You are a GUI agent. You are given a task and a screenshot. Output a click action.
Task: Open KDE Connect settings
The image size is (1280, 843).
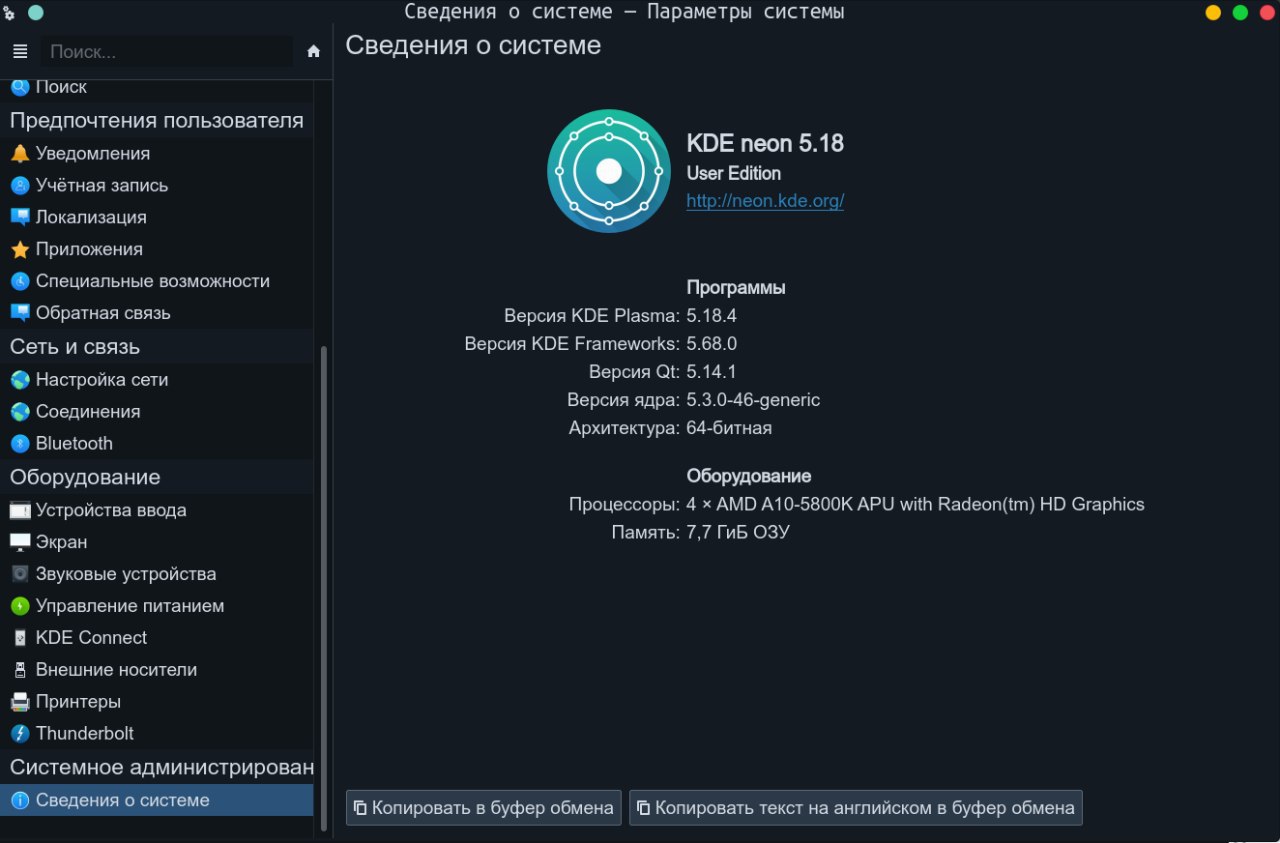pos(157,637)
